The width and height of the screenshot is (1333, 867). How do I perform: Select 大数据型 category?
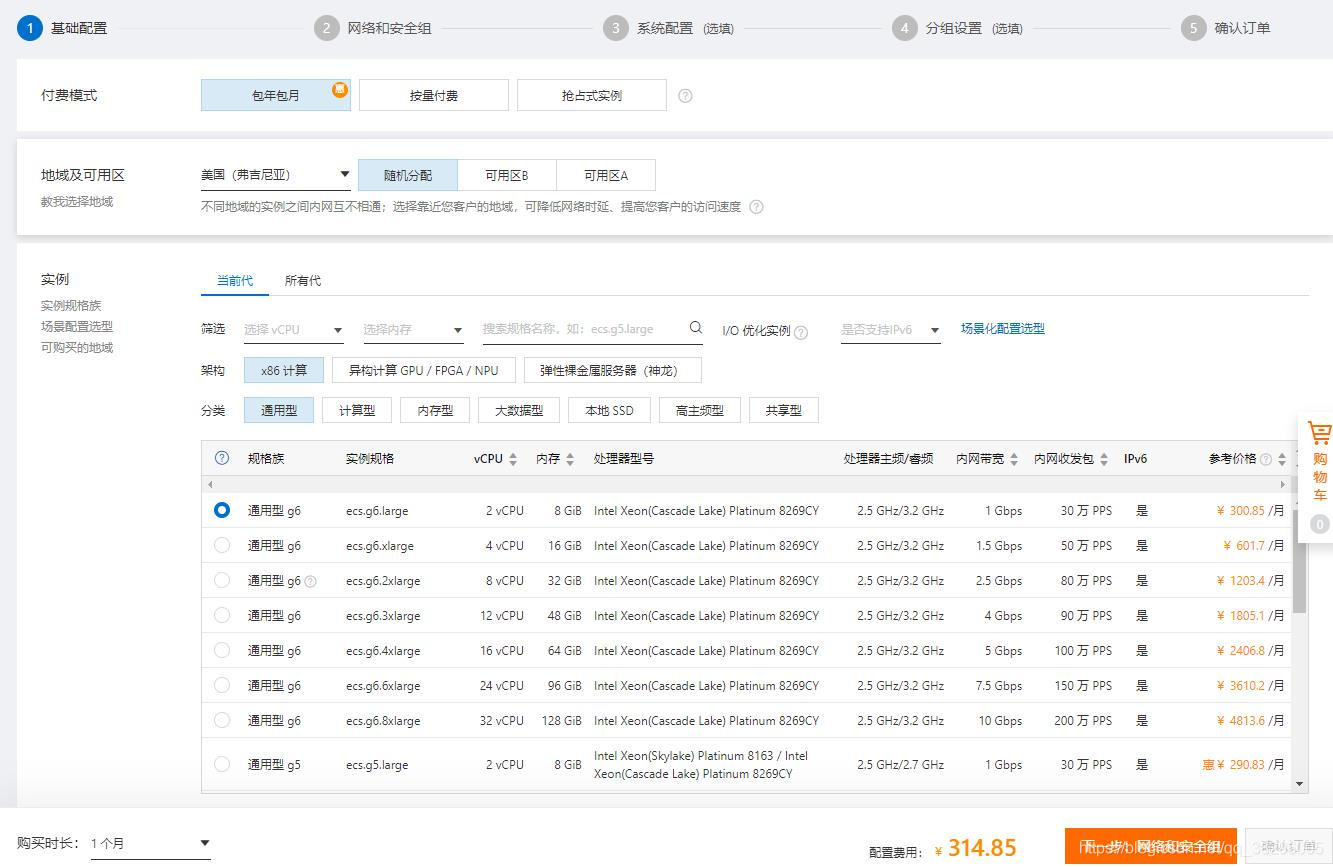pyautogui.click(x=519, y=410)
